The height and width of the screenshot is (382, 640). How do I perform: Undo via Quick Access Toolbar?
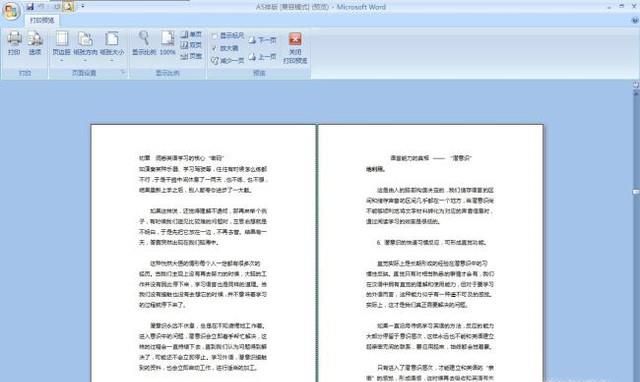click(x=42, y=7)
